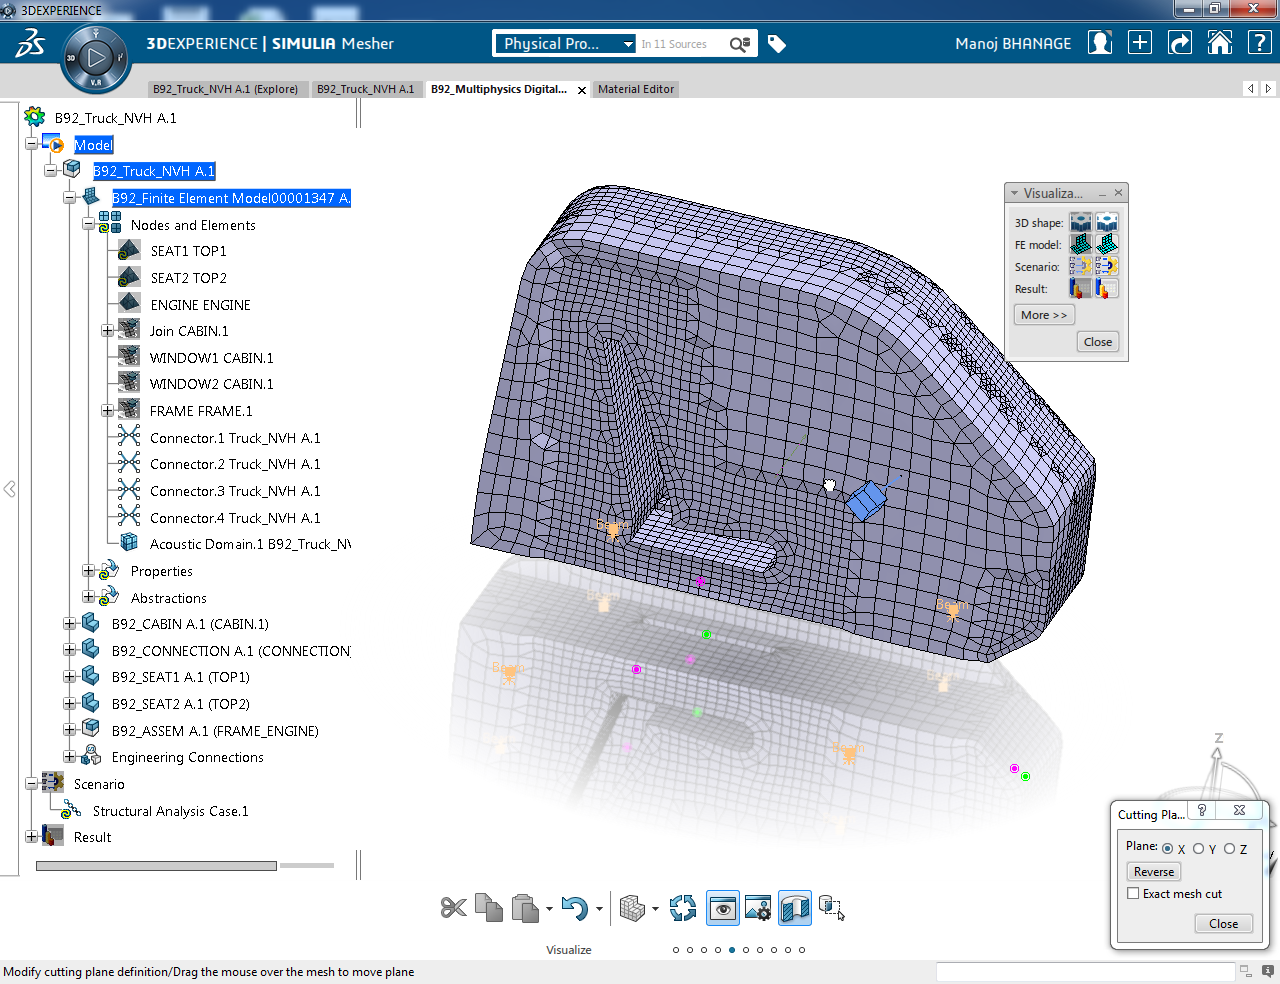Screen dimensions: 1280x984
Task: Click More >> in Visualization panel
Action: [1044, 315]
